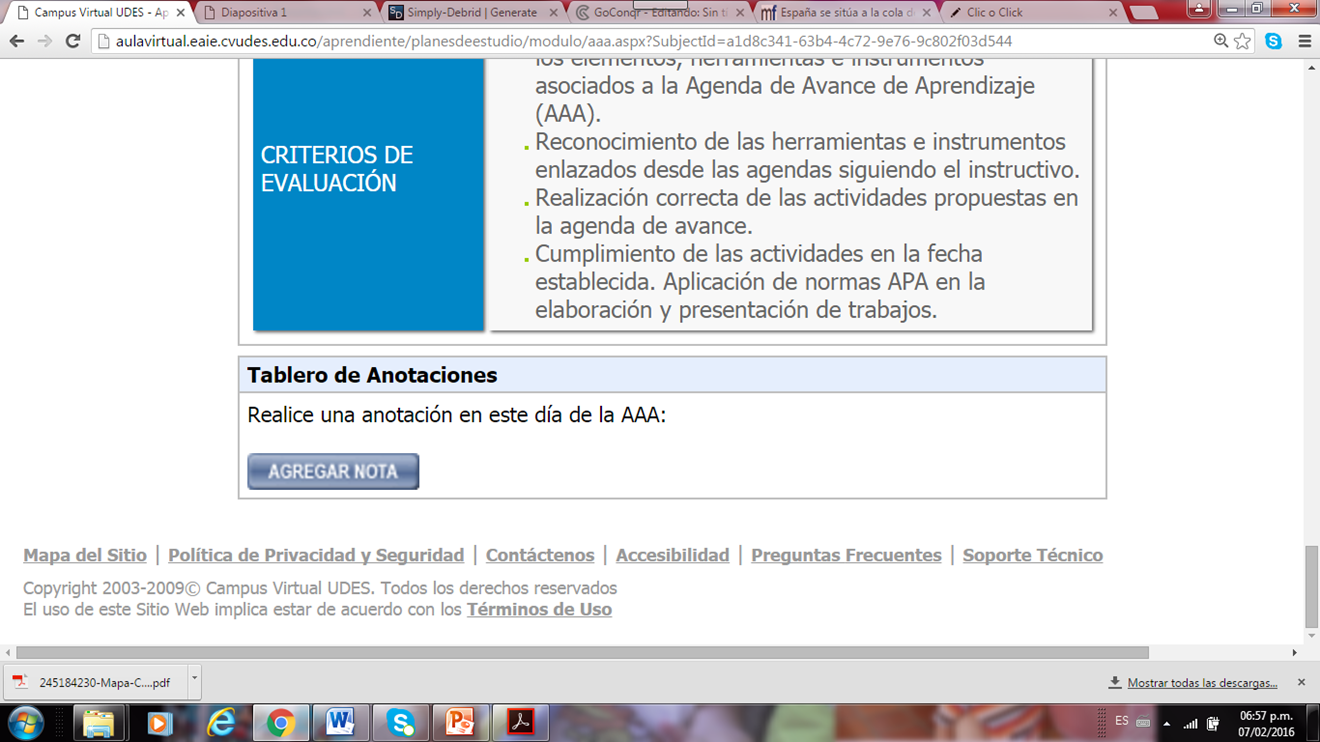The width and height of the screenshot is (1320, 742).
Task: Close the Diapositiva 1 tab
Action: [367, 13]
